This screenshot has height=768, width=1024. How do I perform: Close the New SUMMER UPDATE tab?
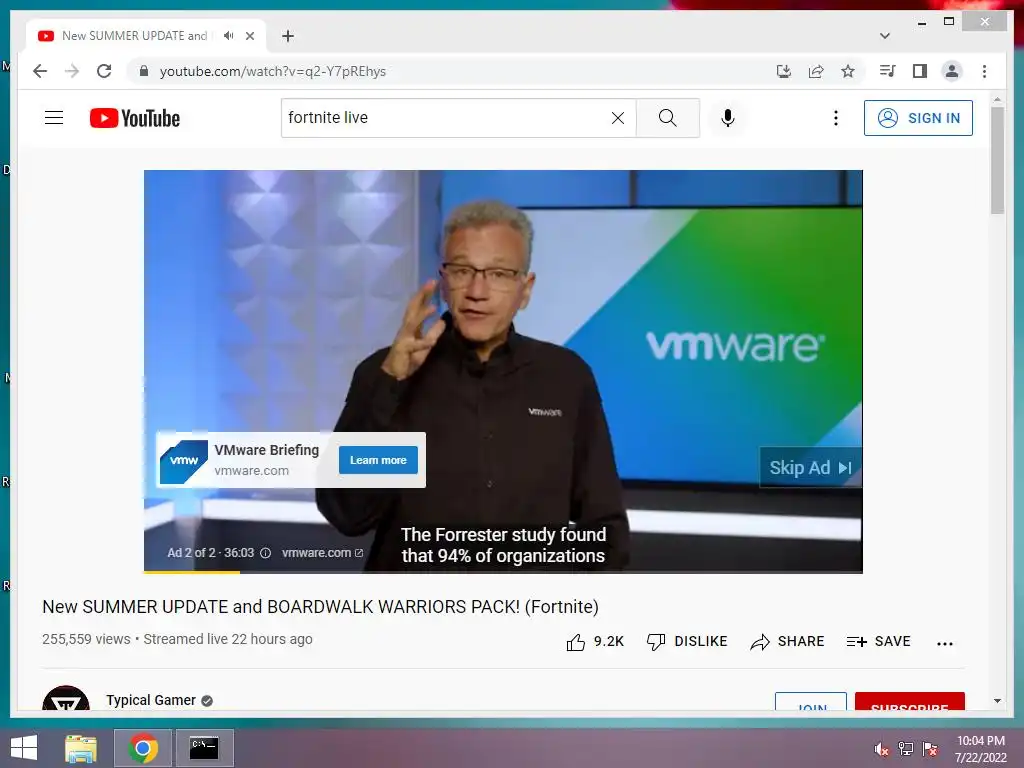pyautogui.click(x=249, y=36)
